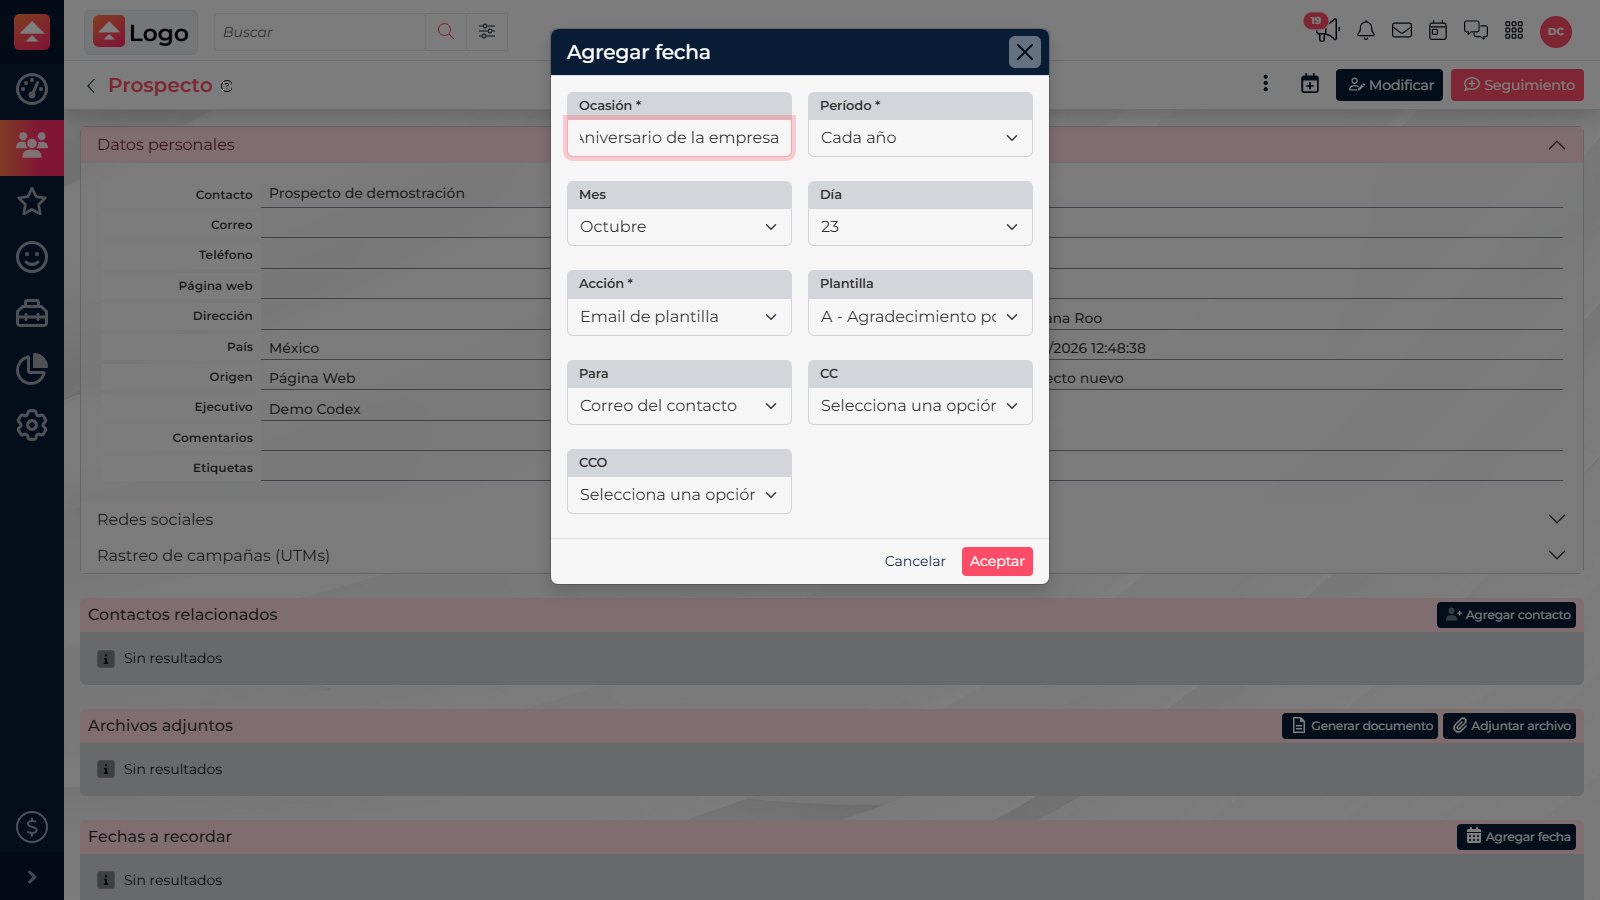
Task: Open the settings gear icon in sidebar
Action: 32,425
